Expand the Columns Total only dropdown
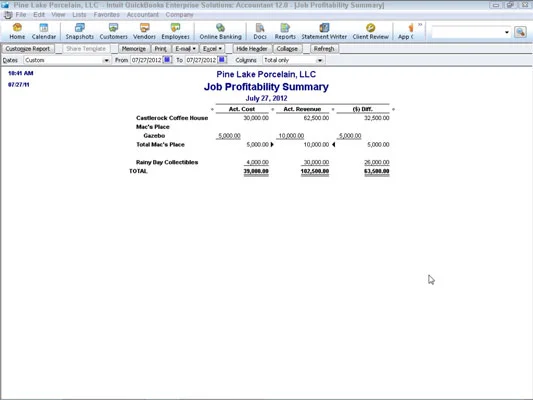Viewport: 533px width, 400px height. click(320, 60)
